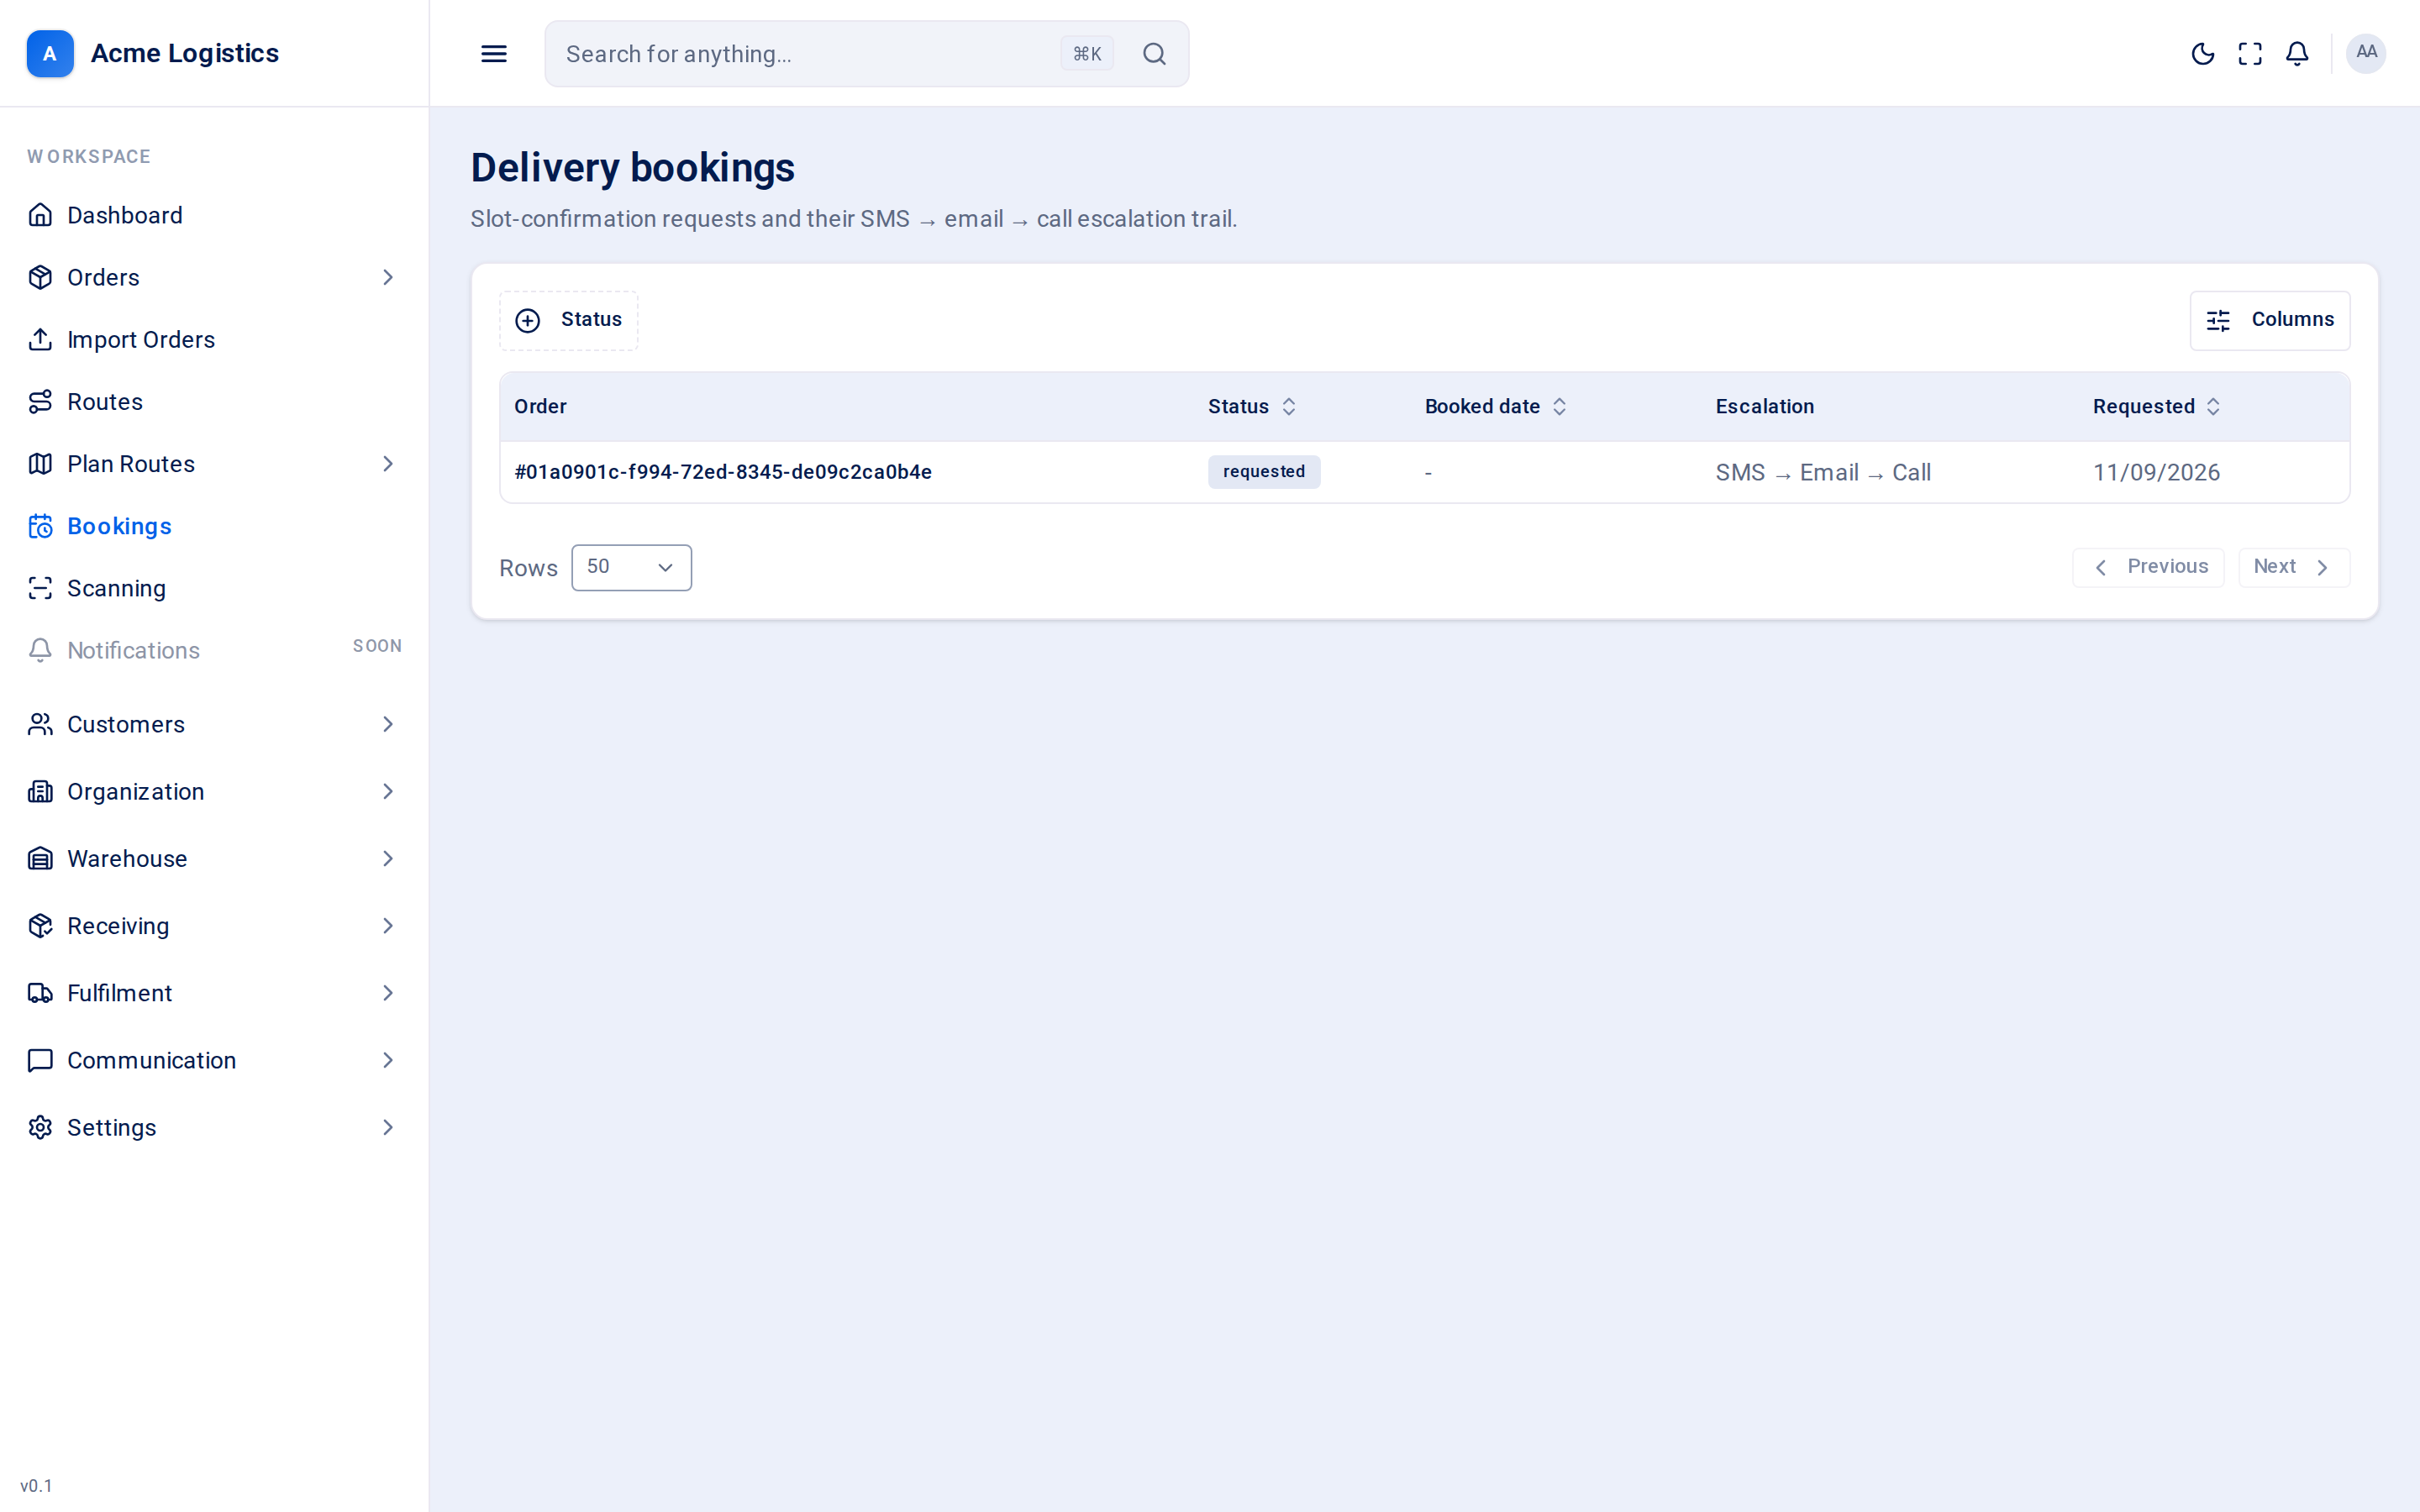Sort by Booked date column
This screenshot has width=2420, height=1512.
point(1495,406)
